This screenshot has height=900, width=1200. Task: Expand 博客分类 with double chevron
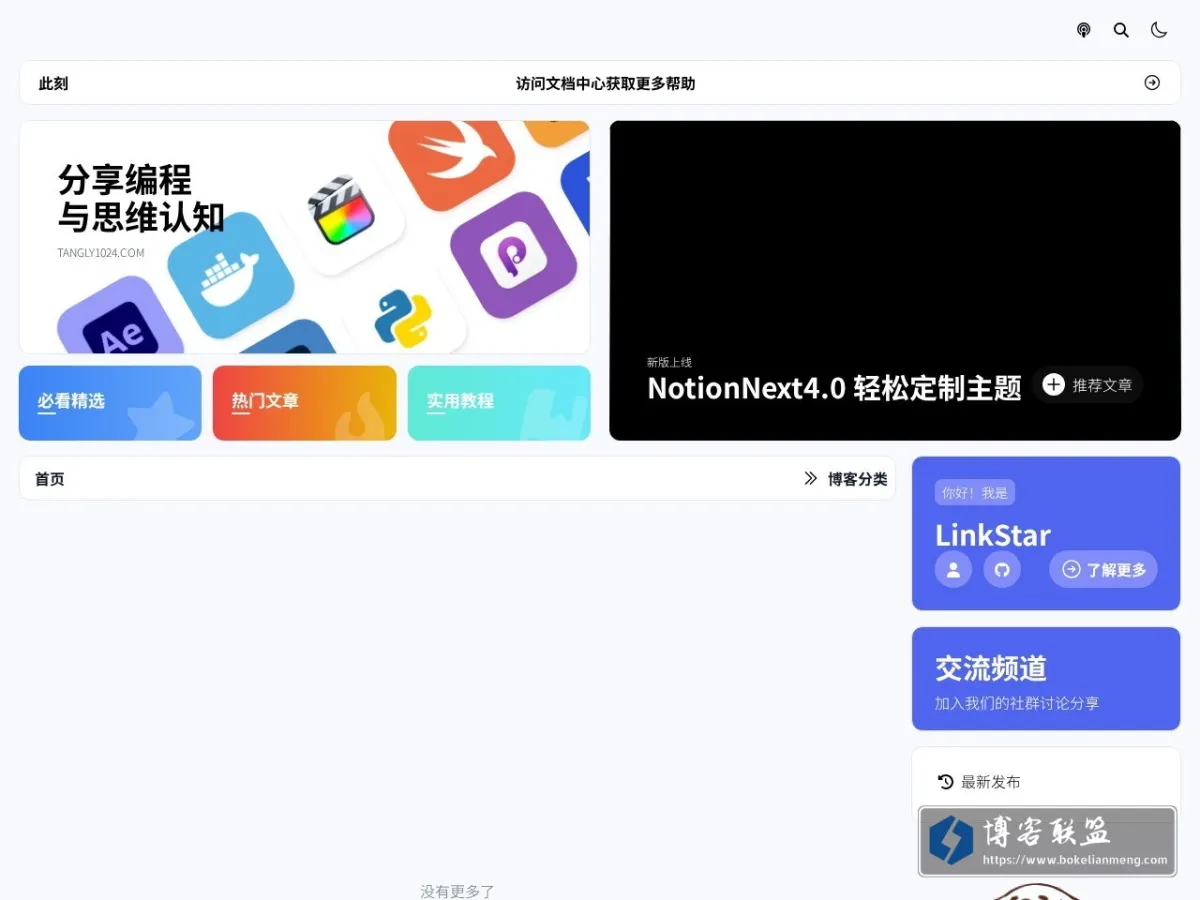pos(846,479)
